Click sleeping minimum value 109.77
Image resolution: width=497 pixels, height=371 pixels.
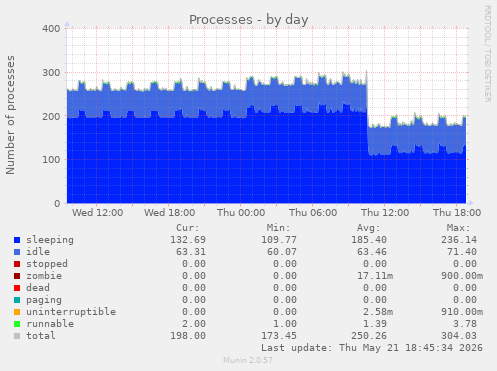pyautogui.click(x=279, y=240)
